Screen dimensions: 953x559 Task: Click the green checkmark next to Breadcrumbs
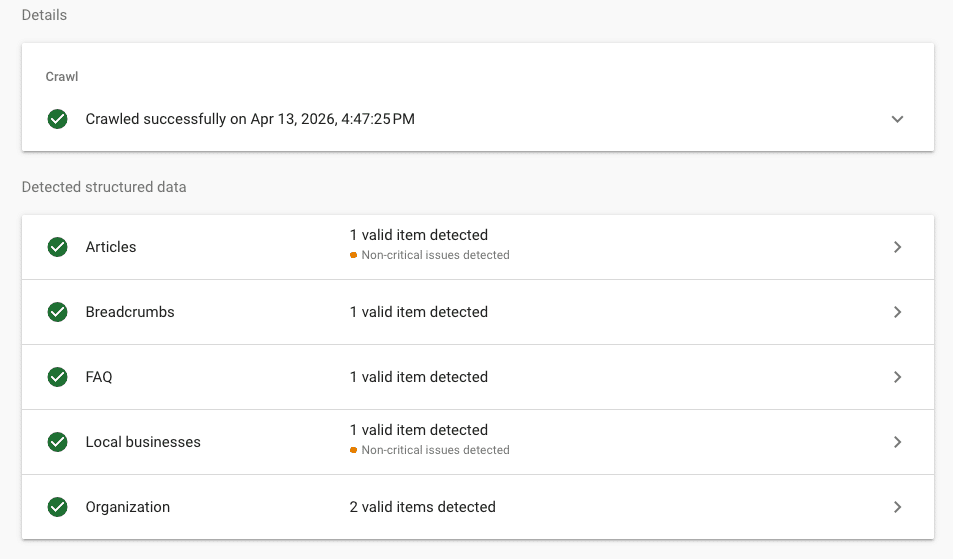58,312
